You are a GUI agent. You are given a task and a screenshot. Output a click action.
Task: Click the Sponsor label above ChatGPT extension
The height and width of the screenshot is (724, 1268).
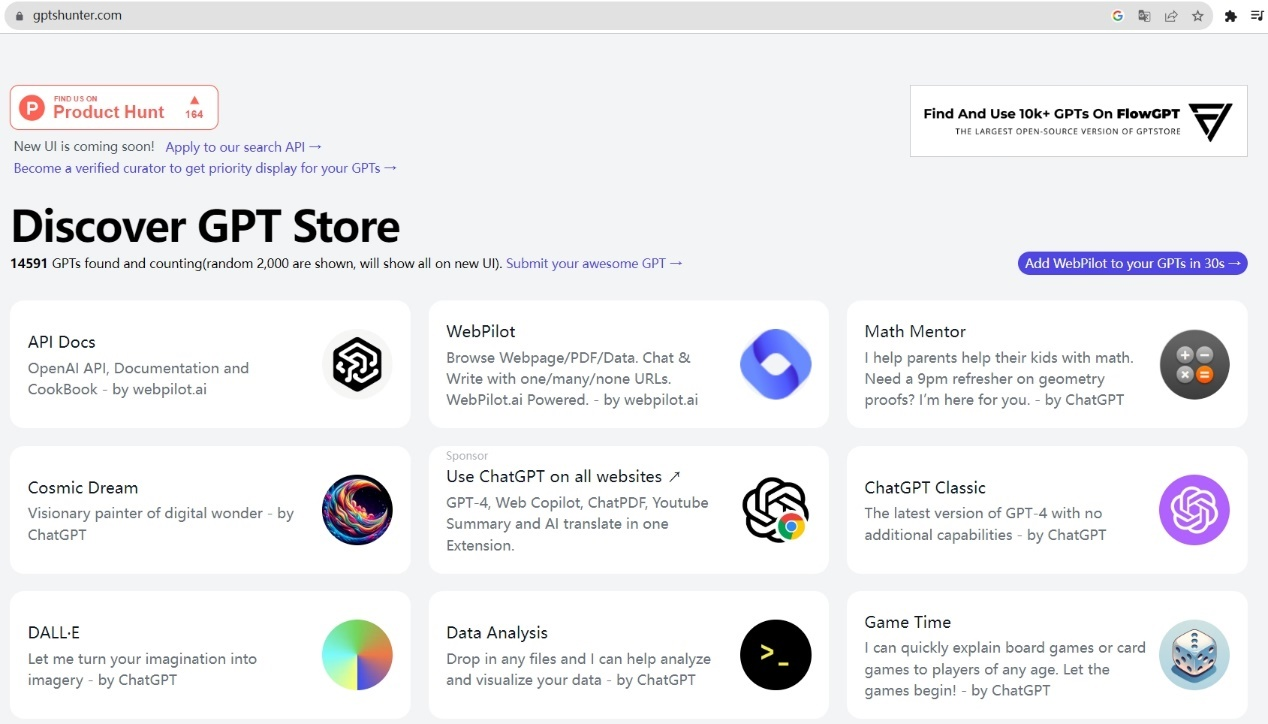(x=467, y=456)
